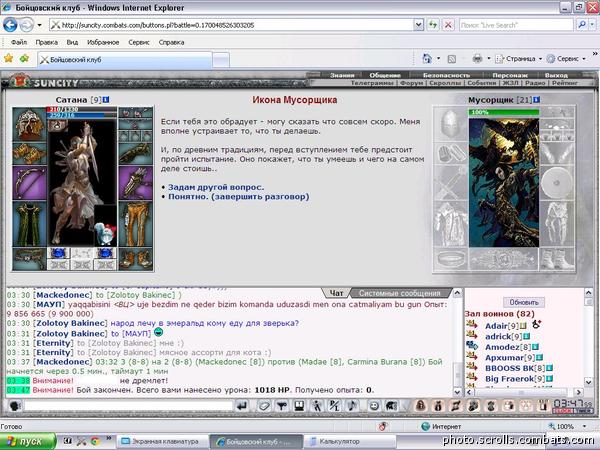Click the Add to Favorites star-plus icon
This screenshot has height=450, width=600.
coord(24,58)
